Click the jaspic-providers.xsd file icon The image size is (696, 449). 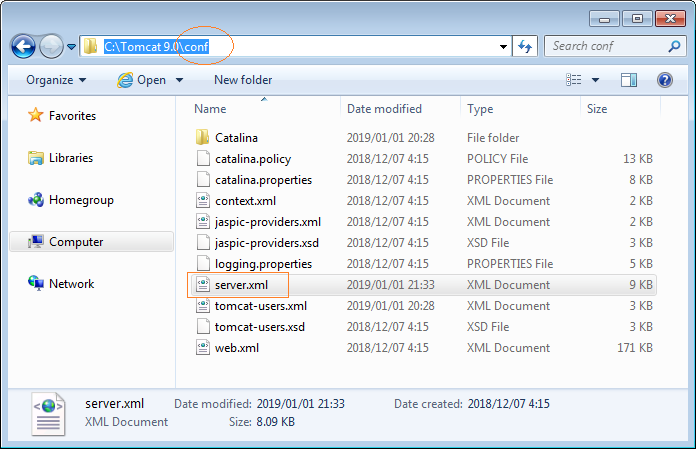click(203, 242)
